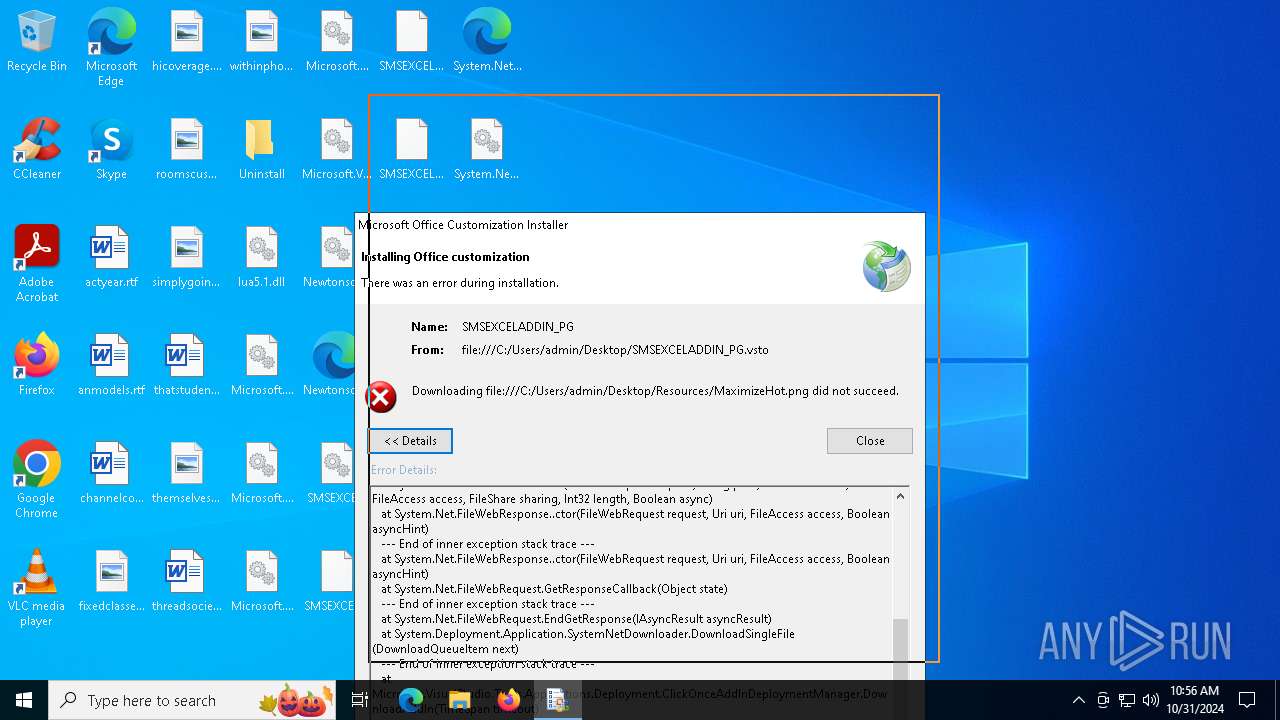Show hidden tray icons chevron
The width and height of the screenshot is (1280, 720).
tap(1078, 700)
